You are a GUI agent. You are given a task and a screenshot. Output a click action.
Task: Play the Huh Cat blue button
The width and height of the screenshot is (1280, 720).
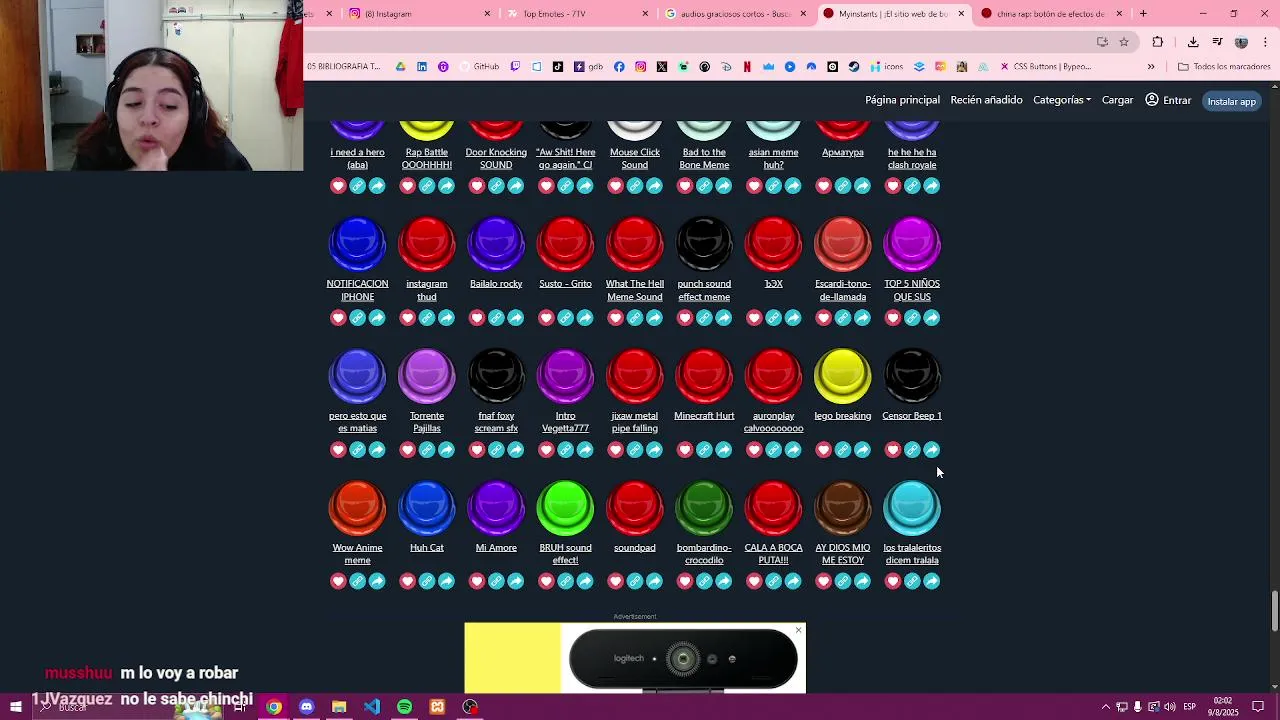(427, 508)
